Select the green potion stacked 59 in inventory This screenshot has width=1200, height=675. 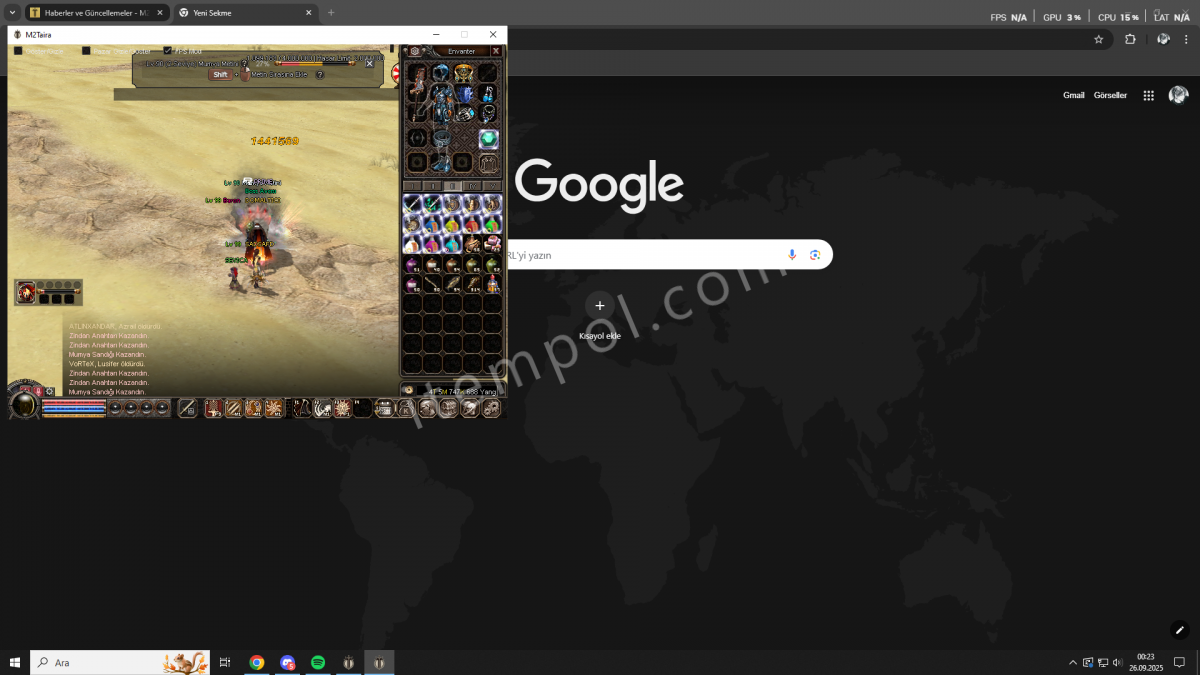pyautogui.click(x=492, y=265)
